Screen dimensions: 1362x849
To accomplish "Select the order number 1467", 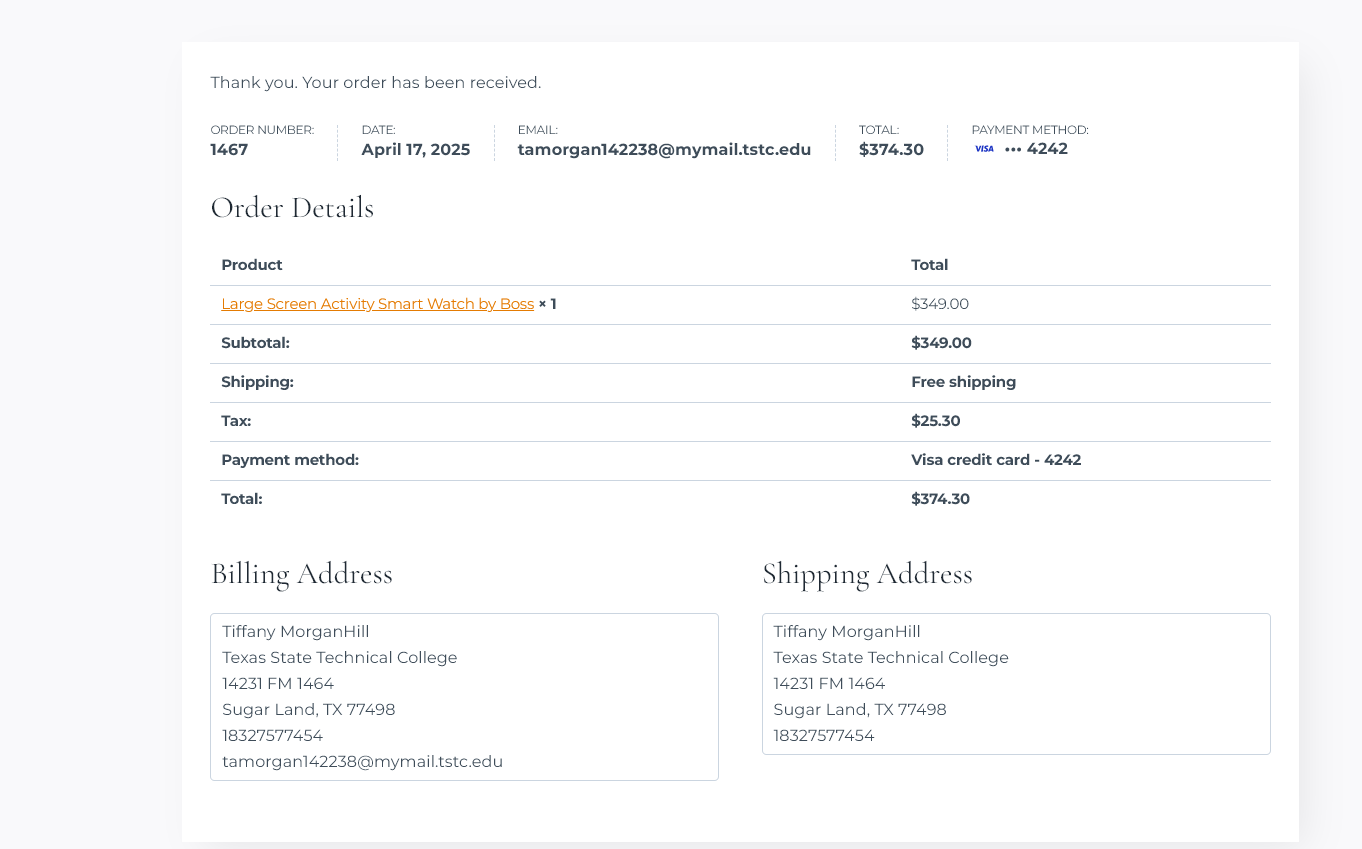I will (x=229, y=149).
